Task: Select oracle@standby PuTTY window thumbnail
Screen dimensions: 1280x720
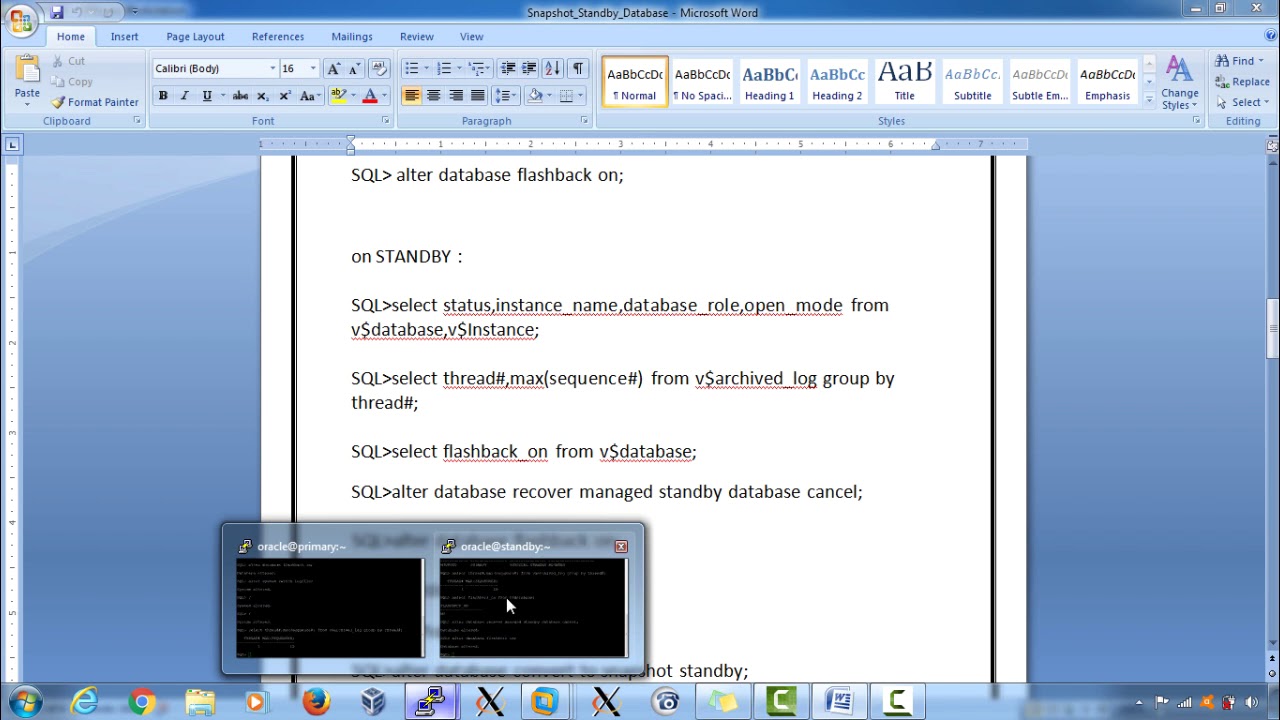Action: [x=533, y=600]
